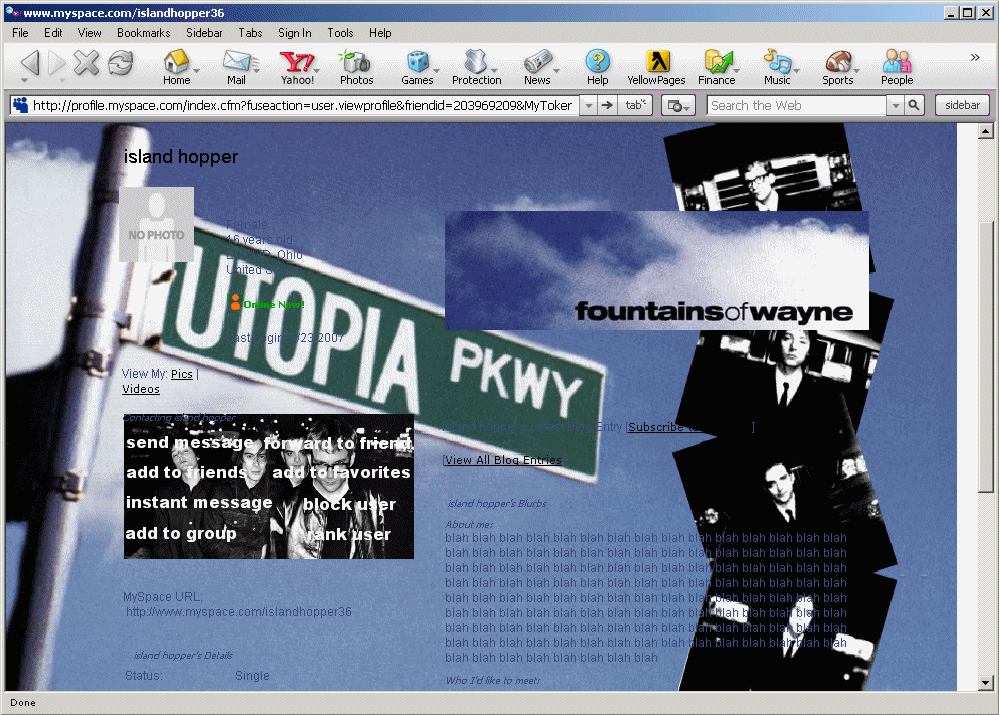Open the dropdown arrow beside Protection

pos(494,70)
